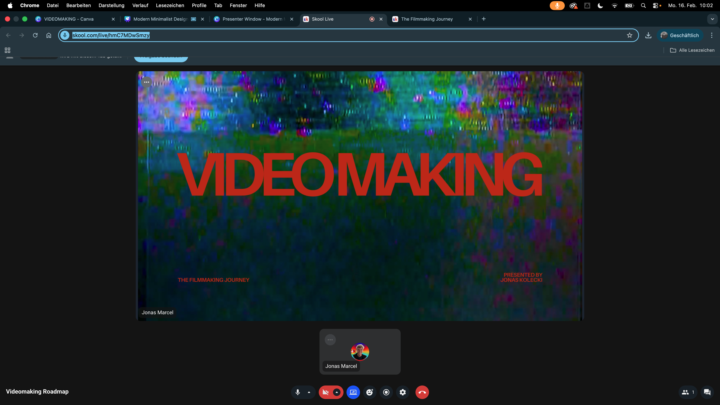Start recording with the record button
720x405 pixels.
[x=386, y=392]
